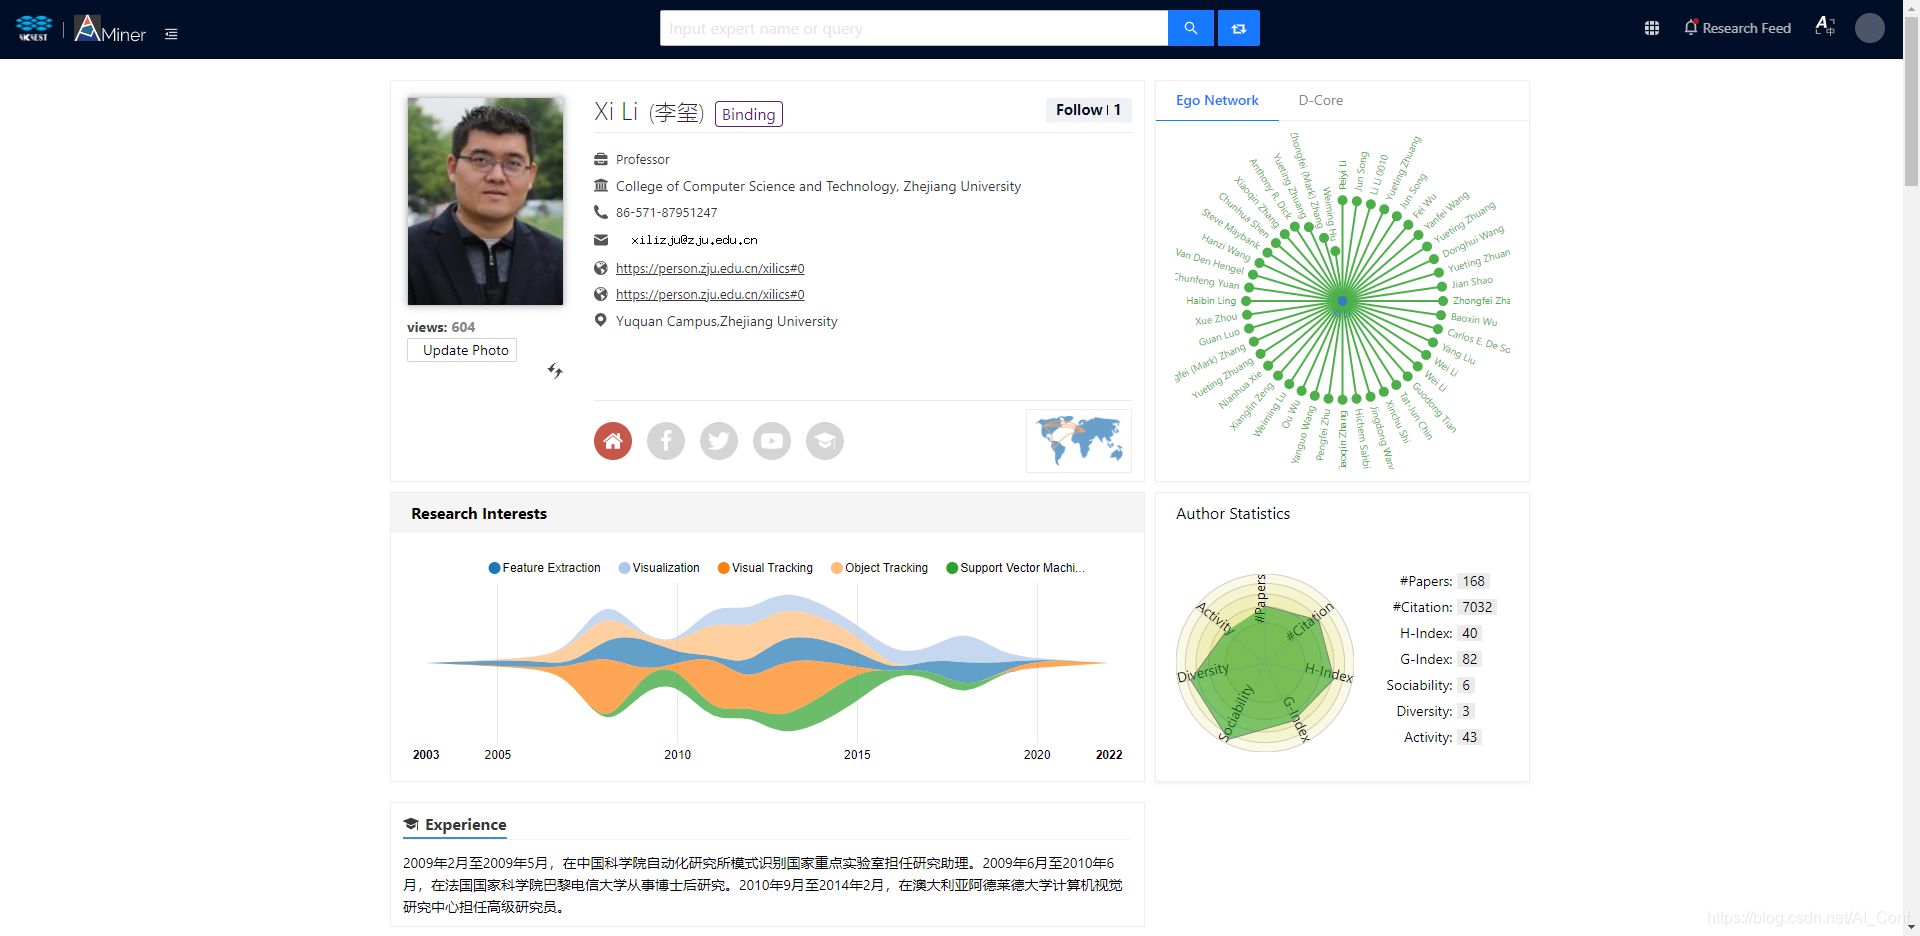Viewport: 1920px width, 936px height.
Task: Click the Activity value 43
Action: 1469,737
